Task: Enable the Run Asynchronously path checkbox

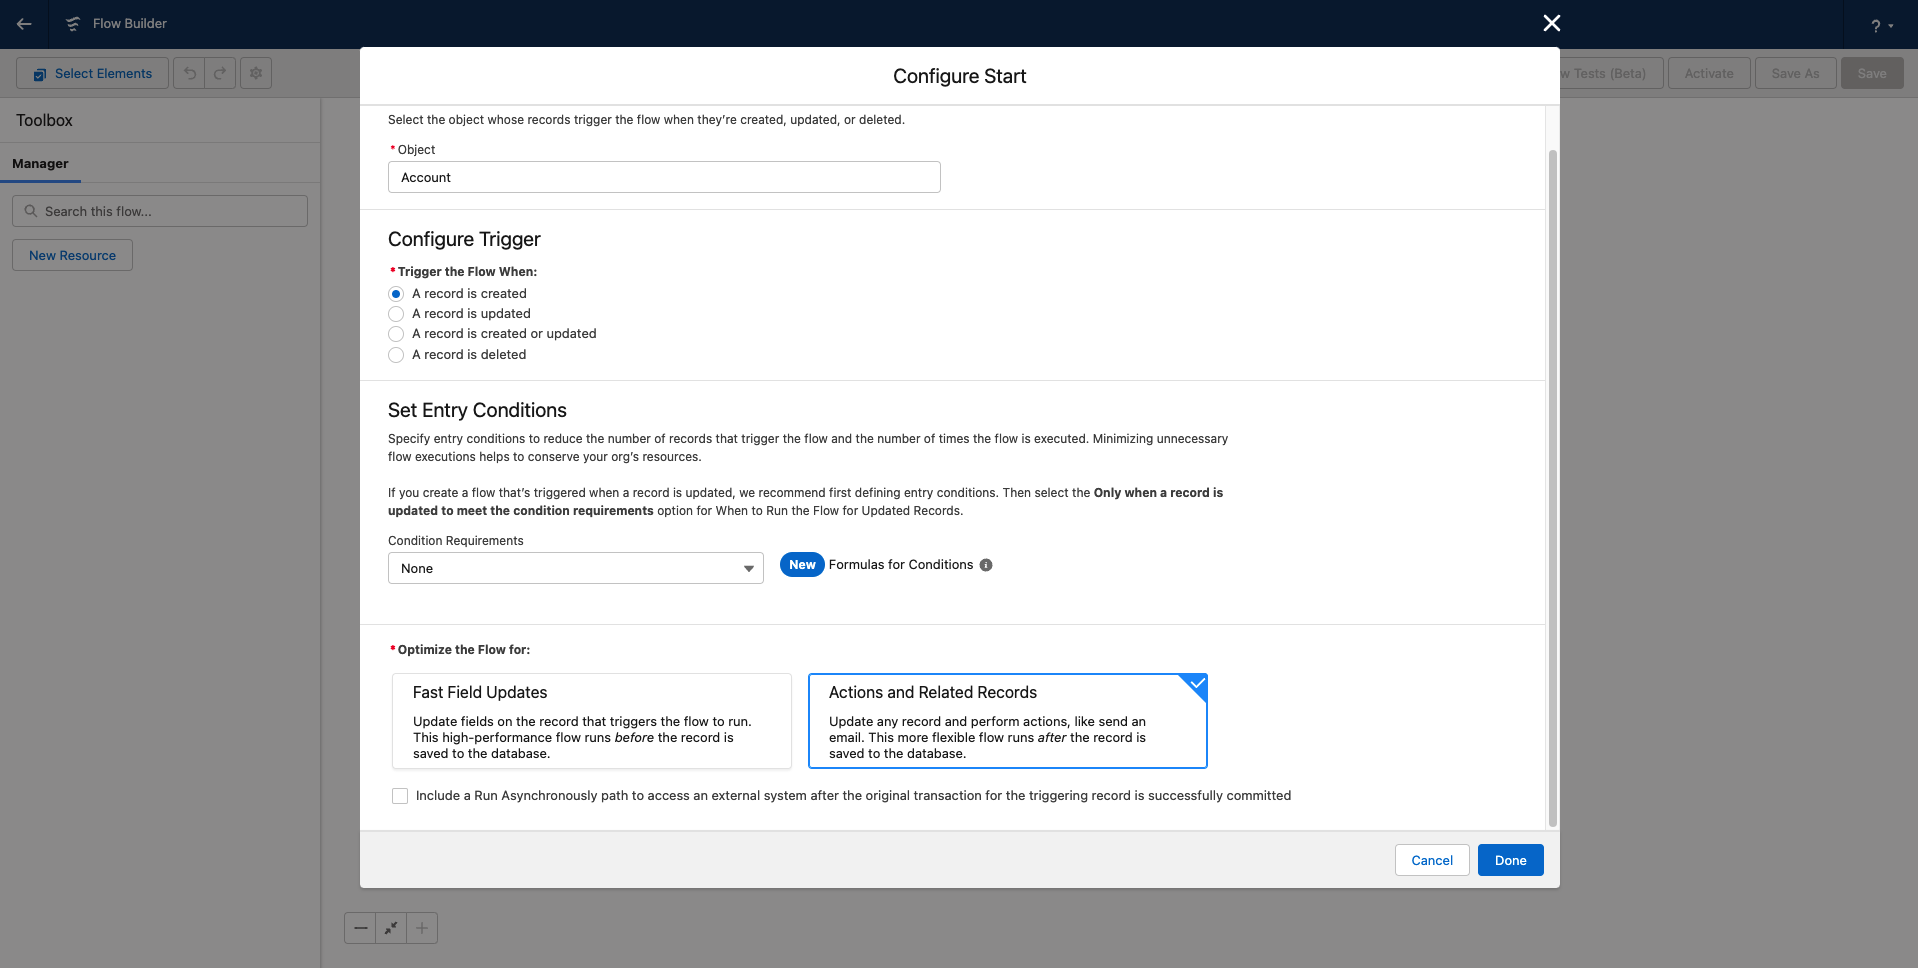Action: 400,796
